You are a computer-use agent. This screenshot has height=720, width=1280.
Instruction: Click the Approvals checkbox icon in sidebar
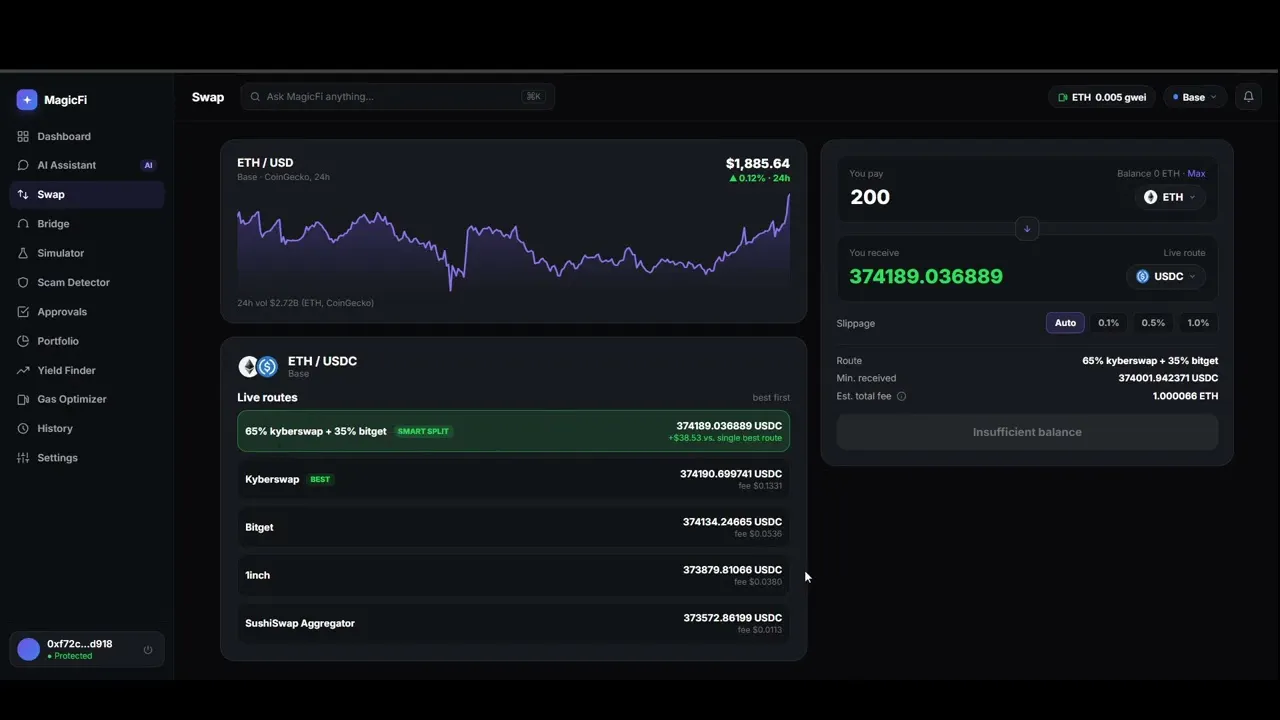(x=23, y=312)
